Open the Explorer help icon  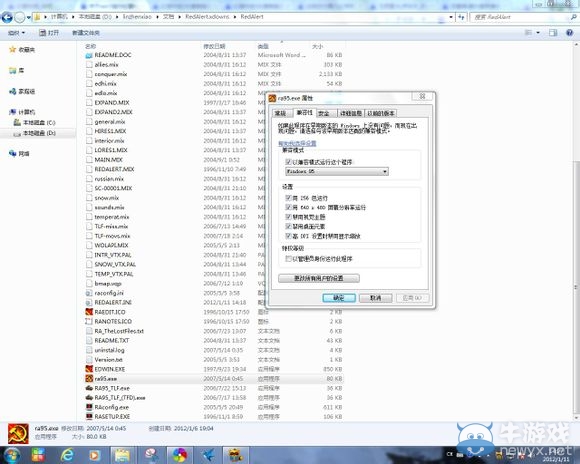pos(570,33)
